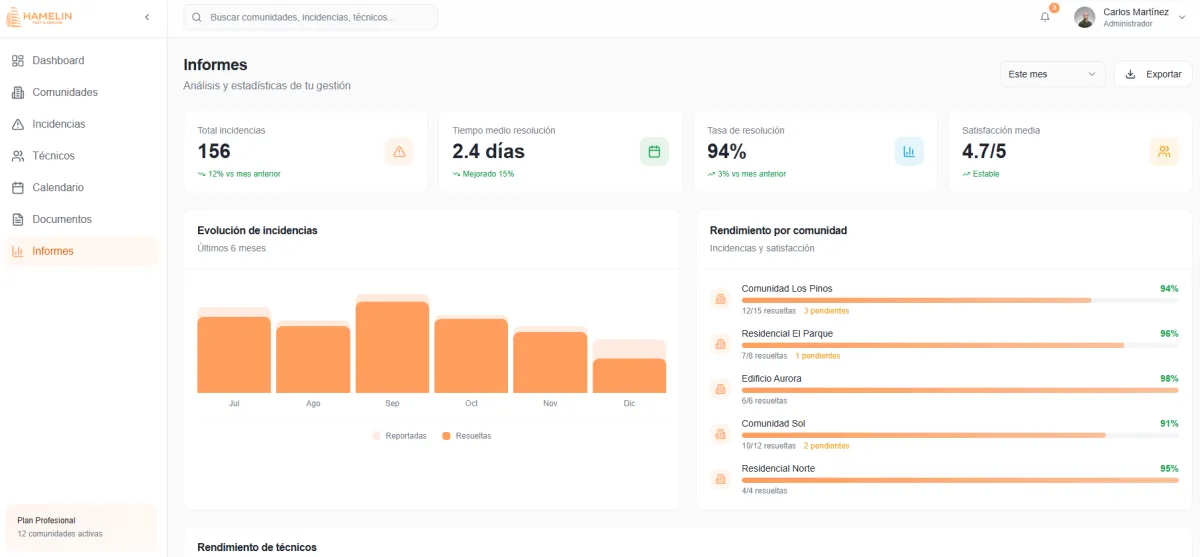1200x557 pixels.
Task: Click the users icon in Satisfacción media card
Action: [x=1164, y=152]
